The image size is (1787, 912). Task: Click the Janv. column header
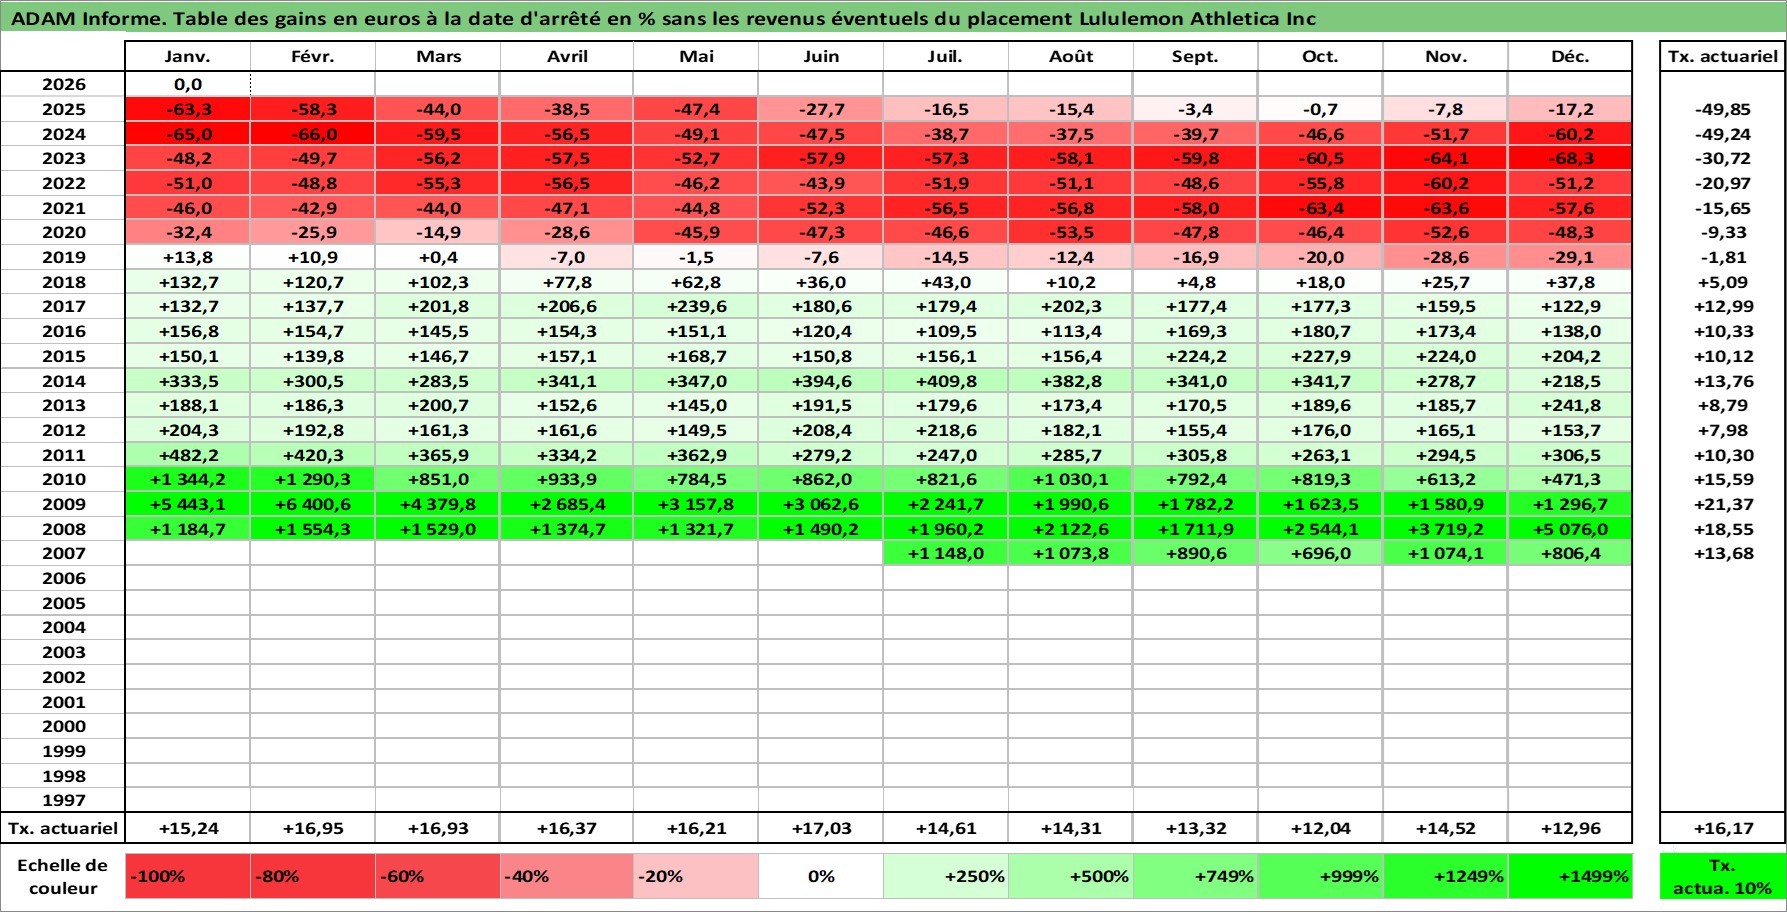(188, 56)
